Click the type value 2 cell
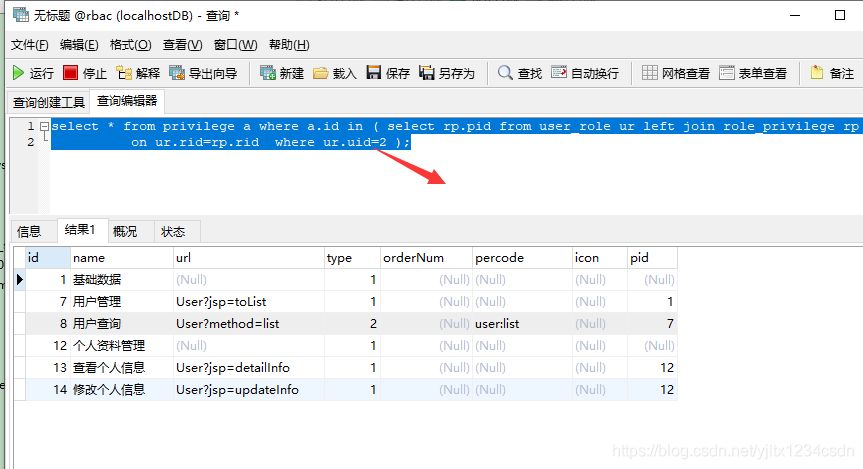 352,324
